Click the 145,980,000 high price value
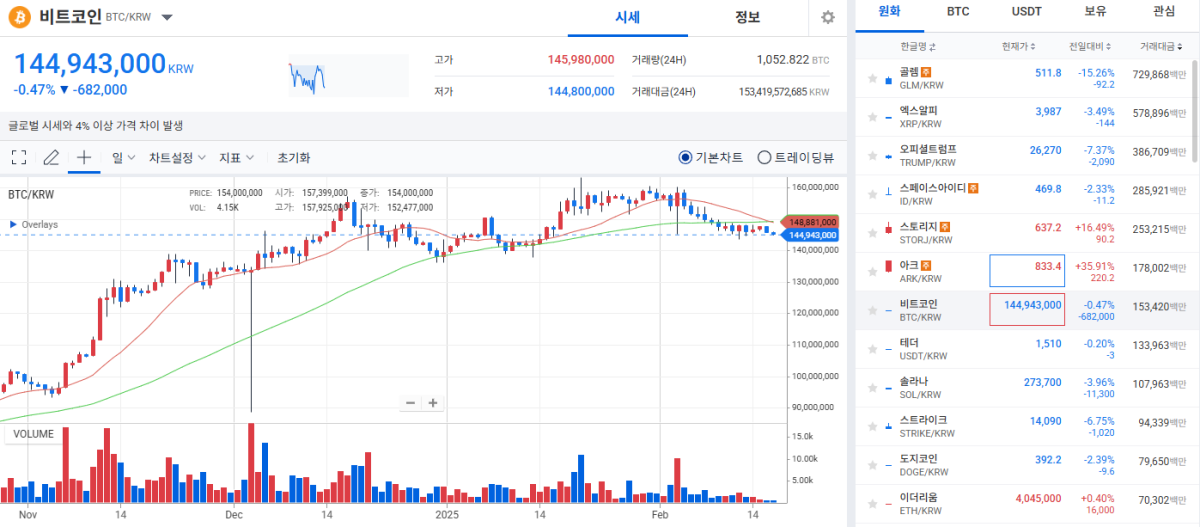 click(x=581, y=60)
